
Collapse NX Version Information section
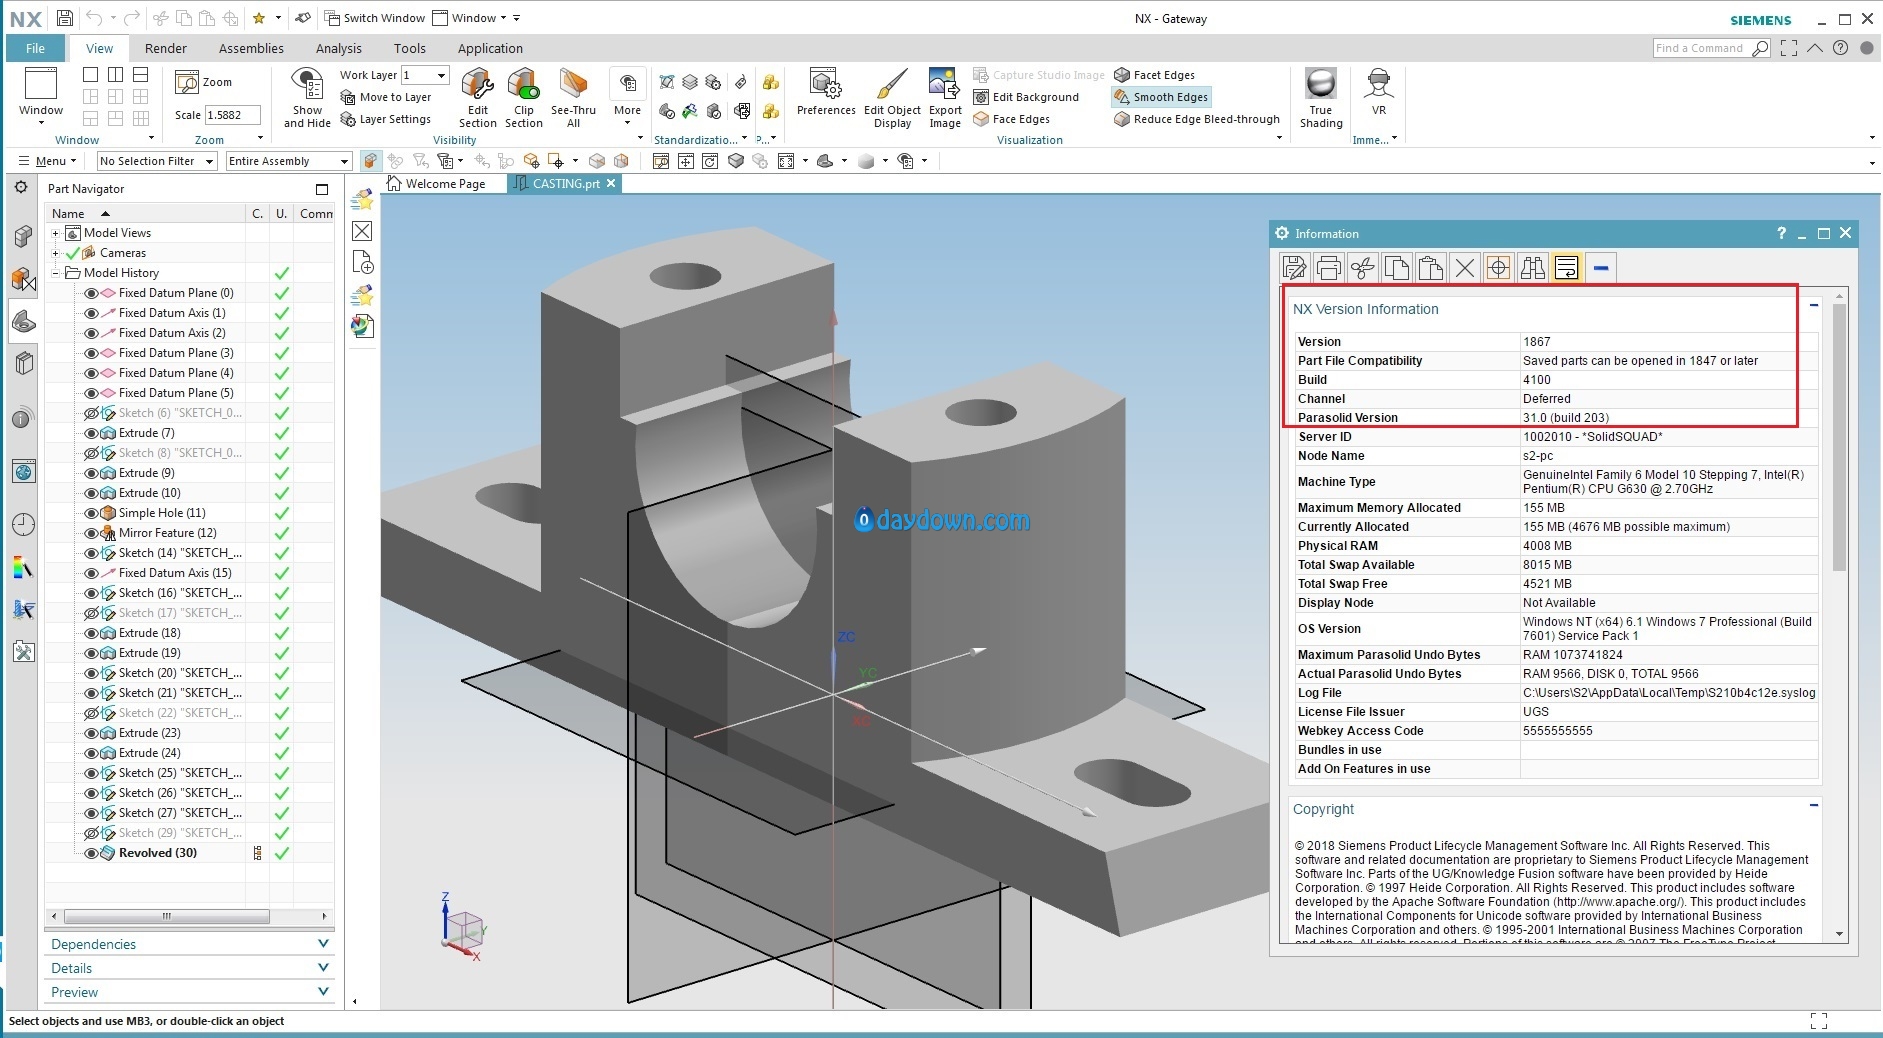point(1813,304)
